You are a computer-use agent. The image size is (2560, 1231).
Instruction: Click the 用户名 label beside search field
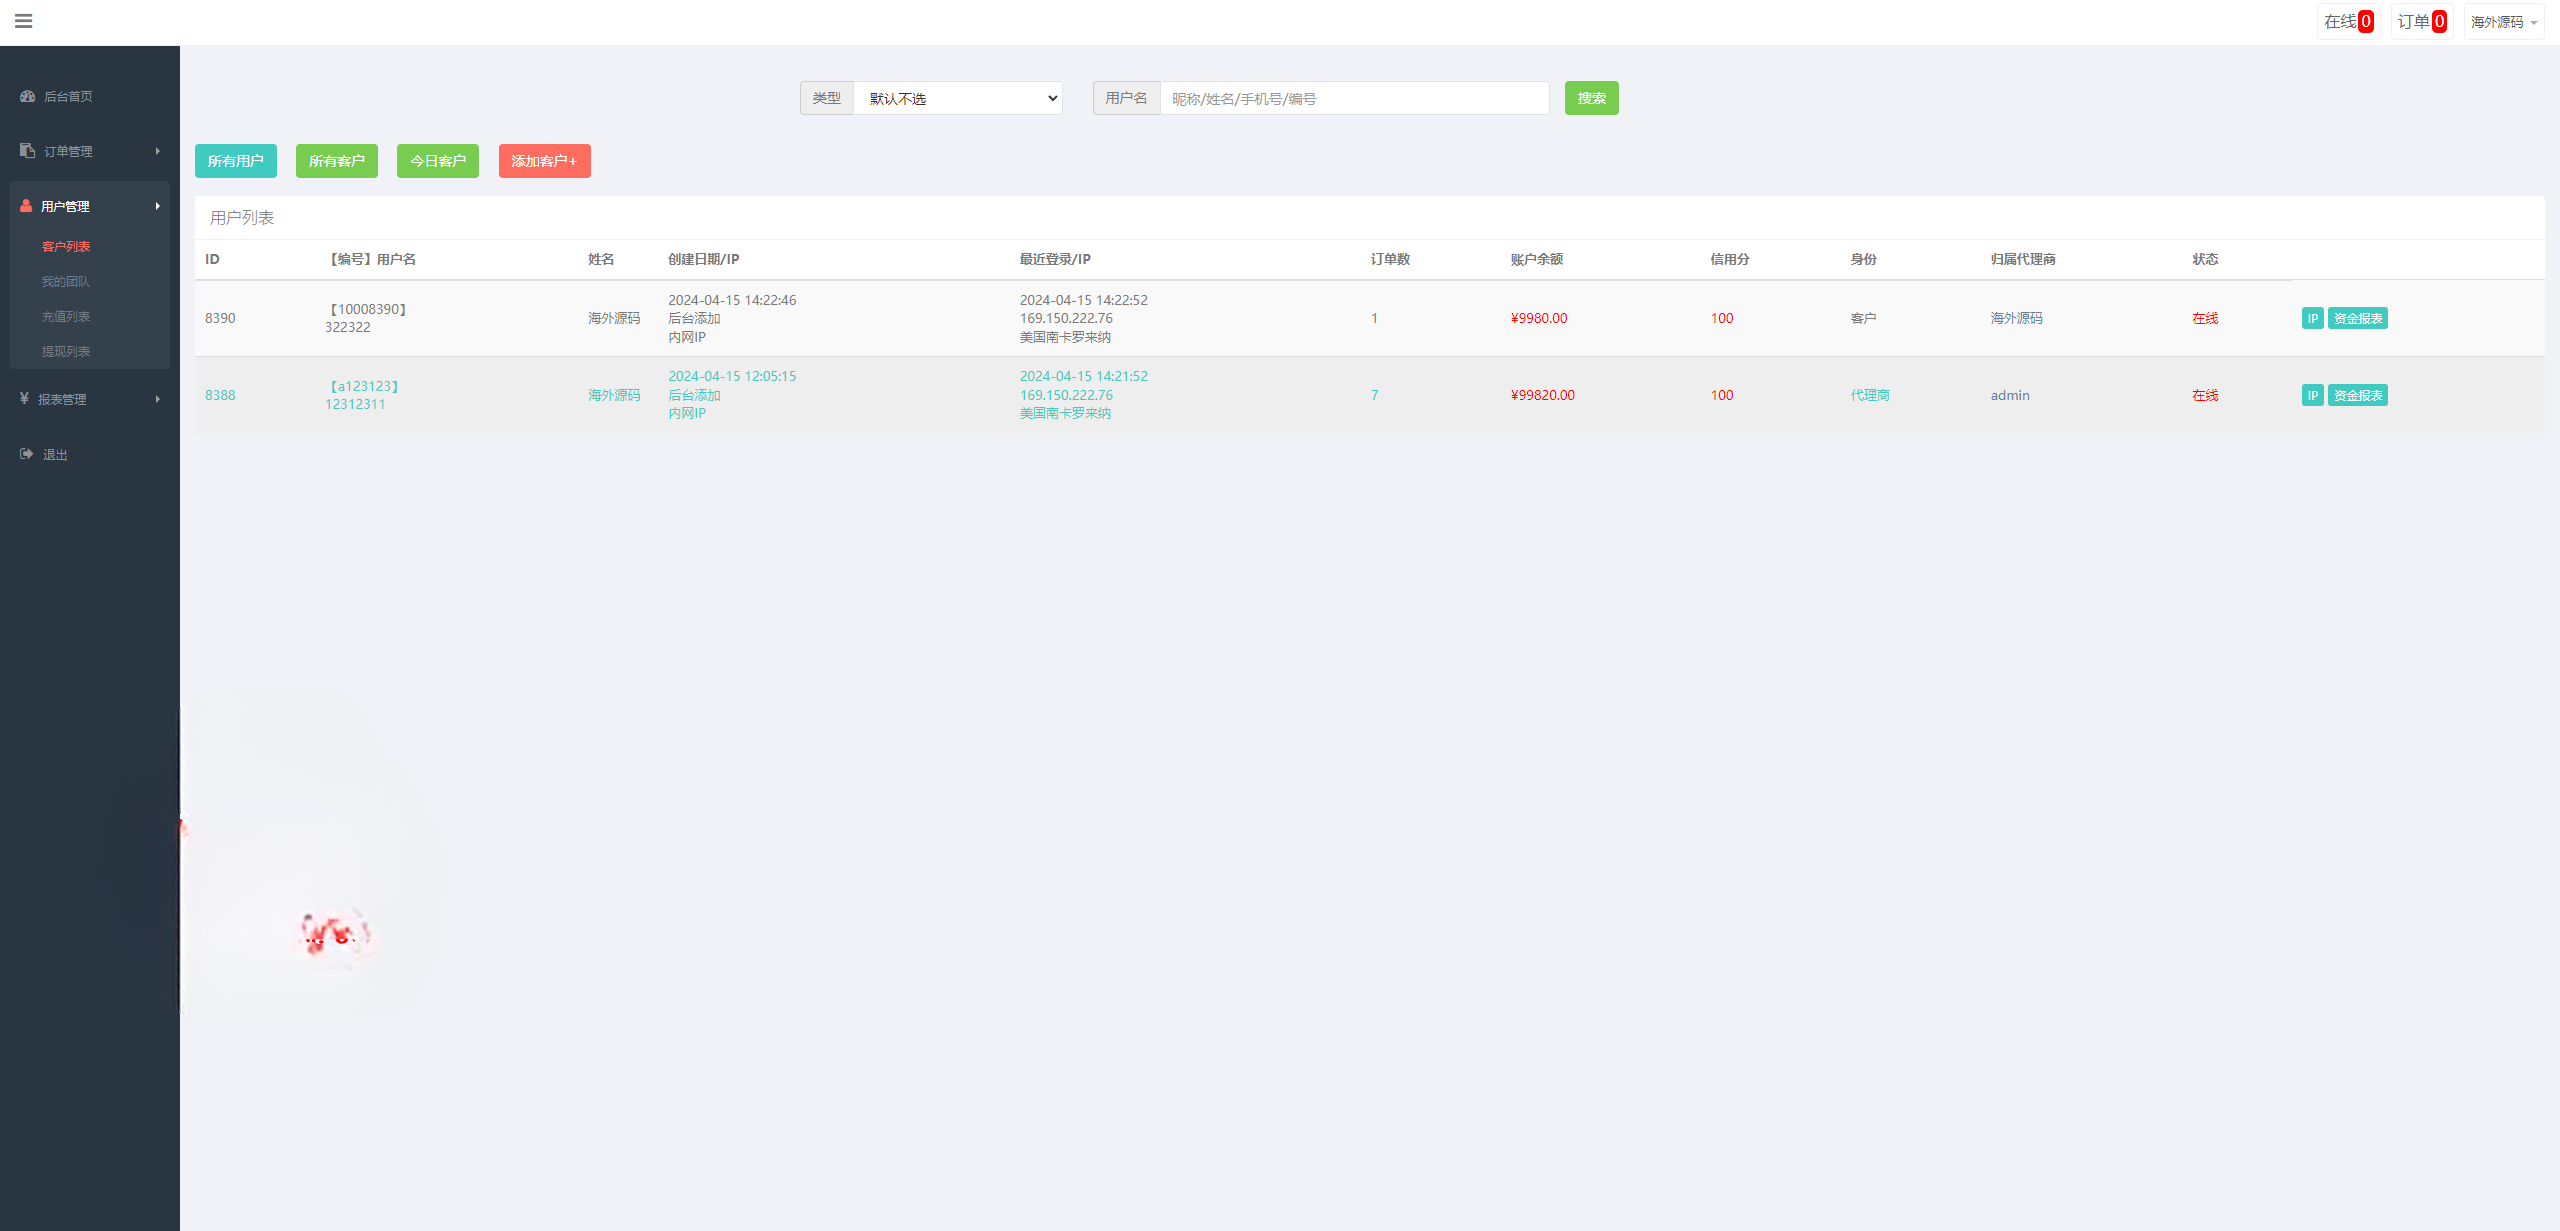coord(1126,98)
